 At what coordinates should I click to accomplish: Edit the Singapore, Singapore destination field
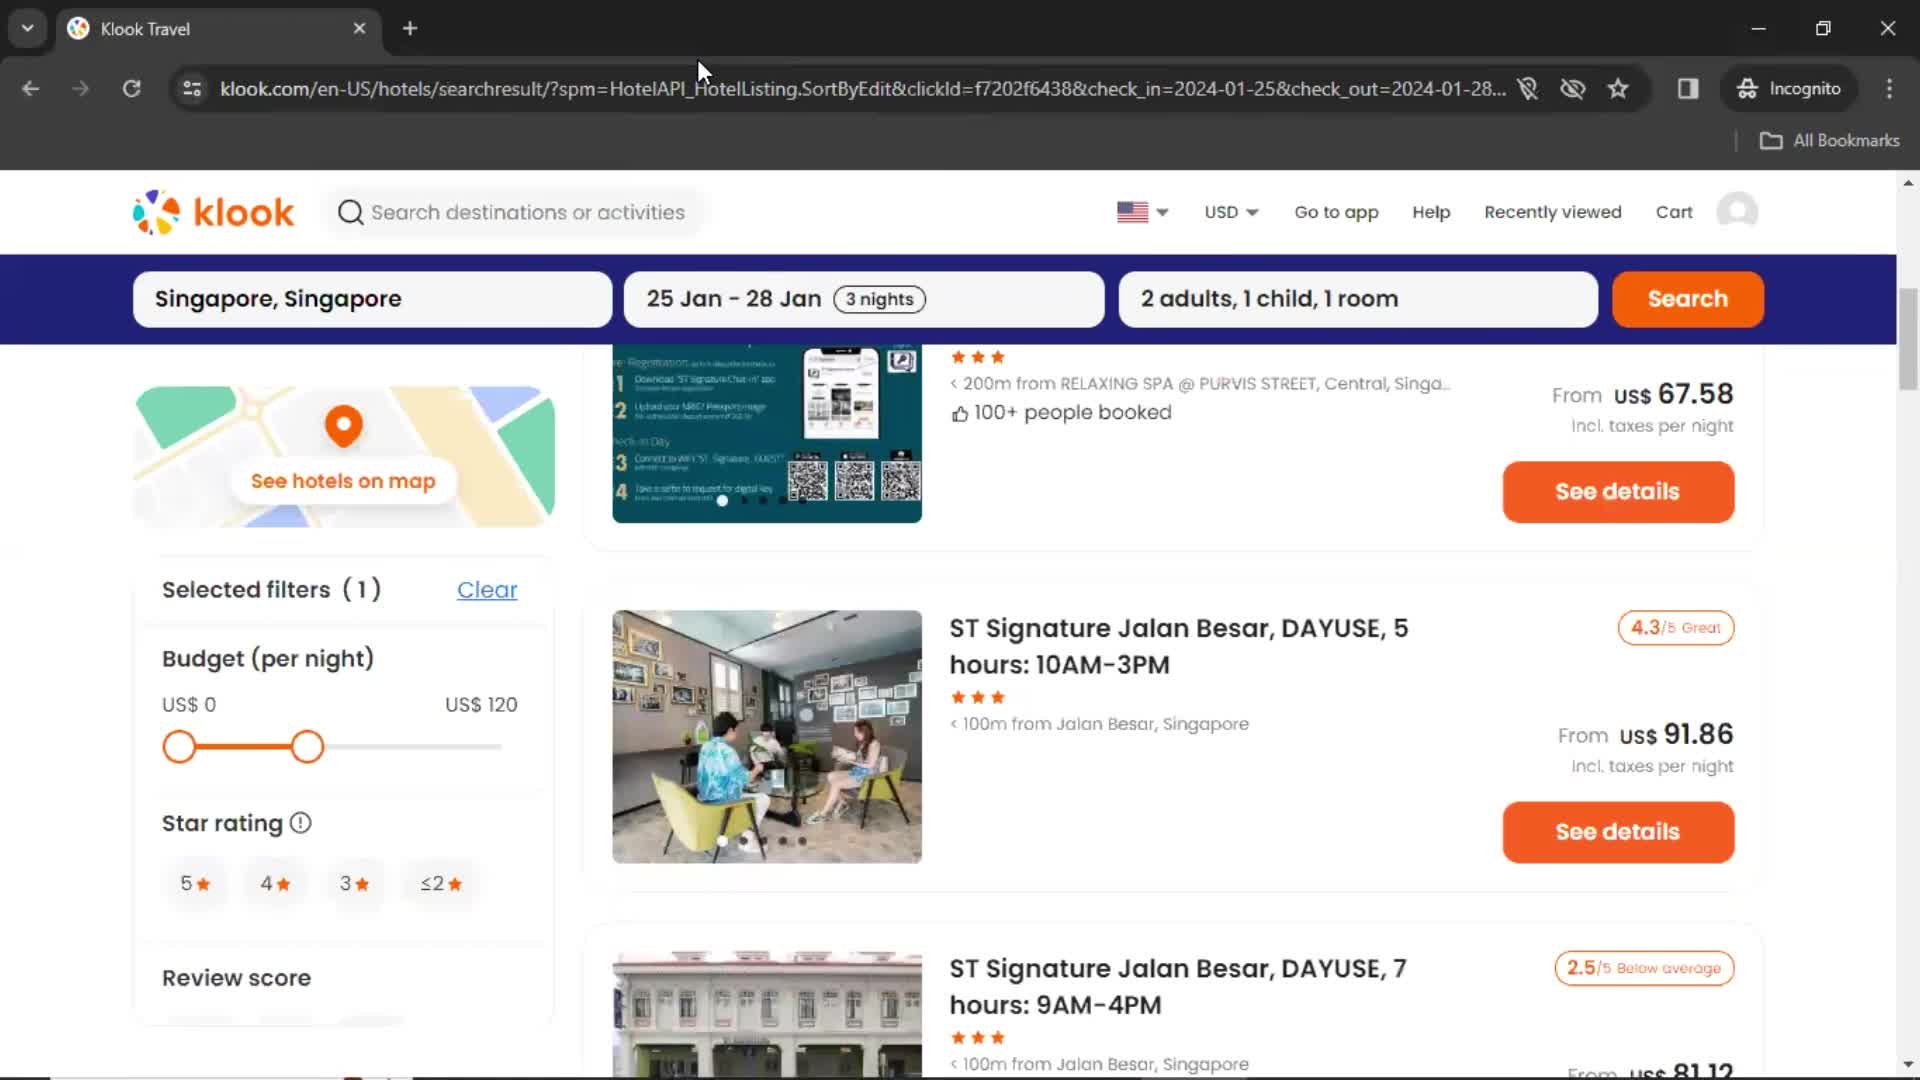372,299
